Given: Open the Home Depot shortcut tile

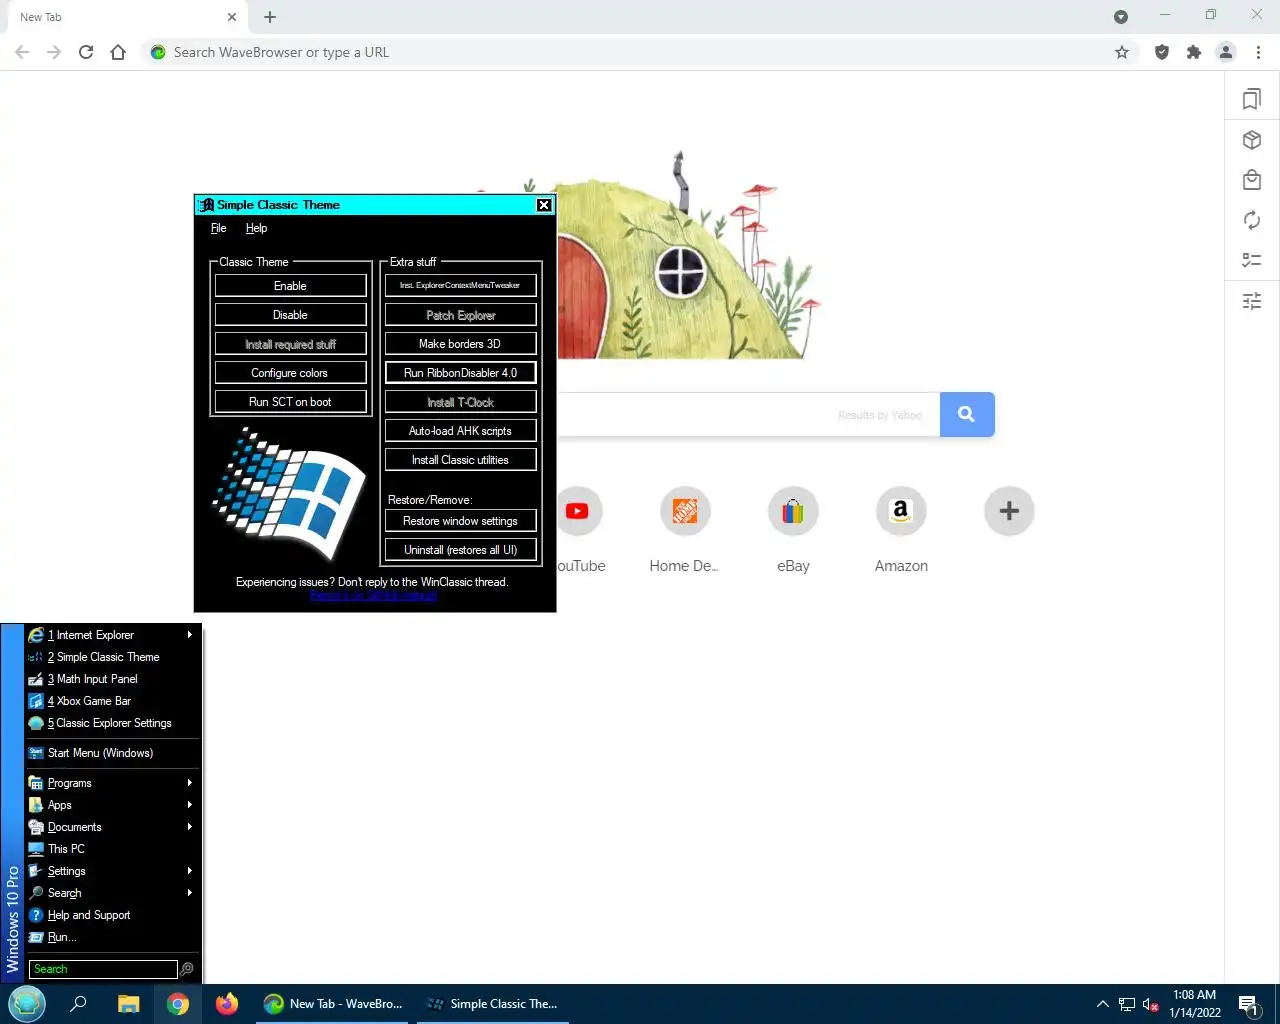Looking at the screenshot, I should click(685, 511).
